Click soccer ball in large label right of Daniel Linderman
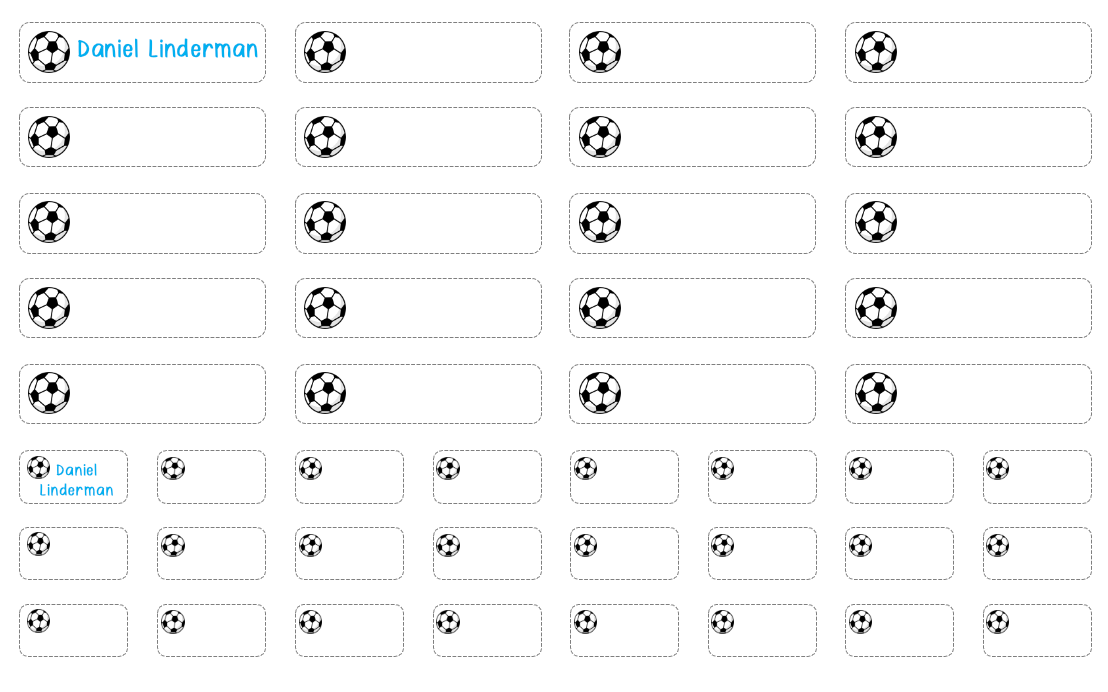Image resolution: width=1108 pixels, height=692 pixels. [325, 52]
